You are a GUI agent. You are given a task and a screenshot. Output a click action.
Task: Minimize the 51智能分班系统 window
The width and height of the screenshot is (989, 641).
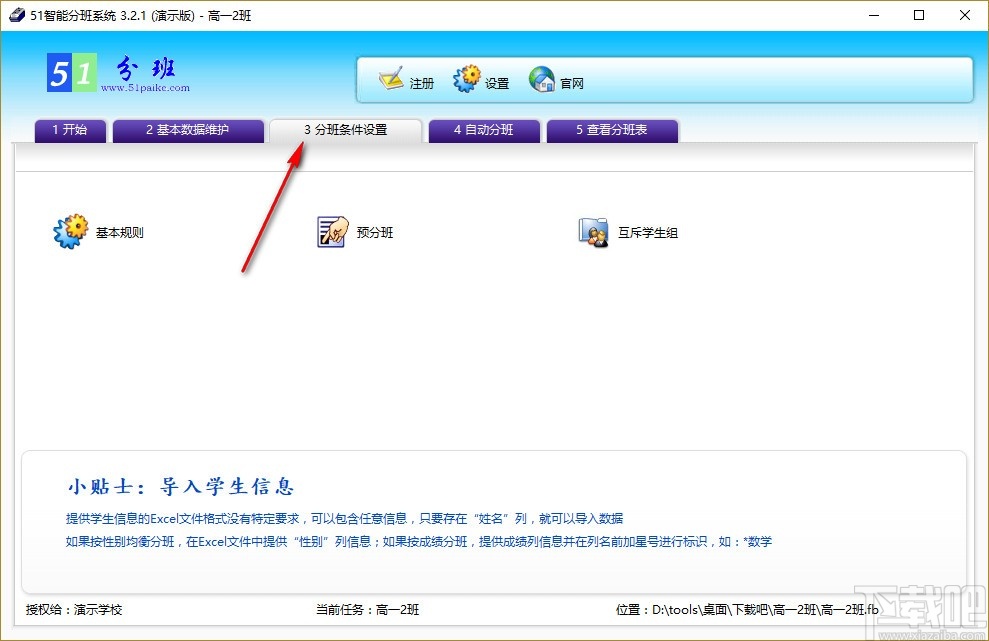[x=874, y=15]
